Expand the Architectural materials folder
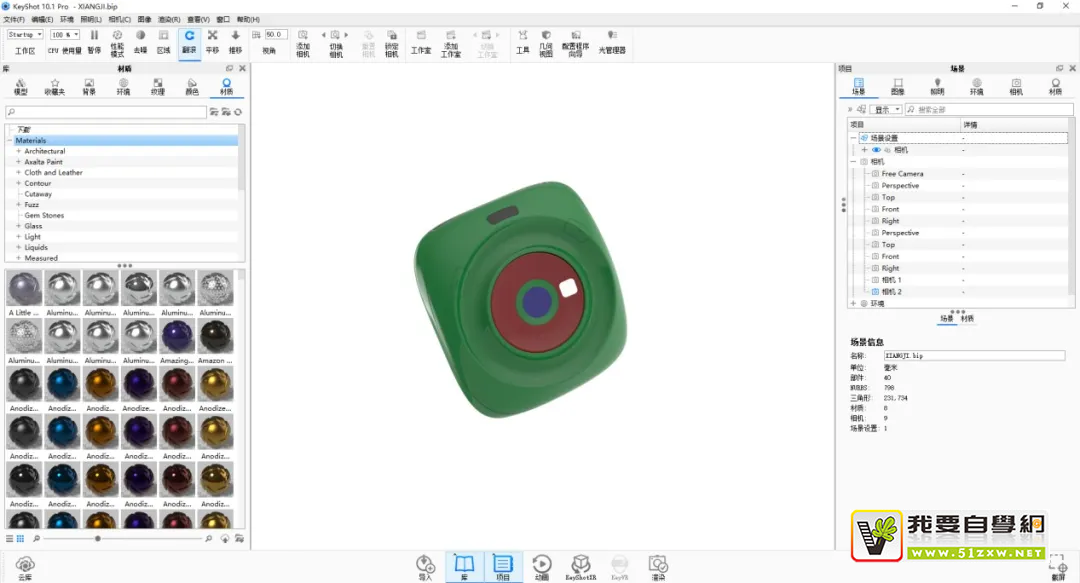Viewport: 1080px width, 583px height. coord(19,151)
